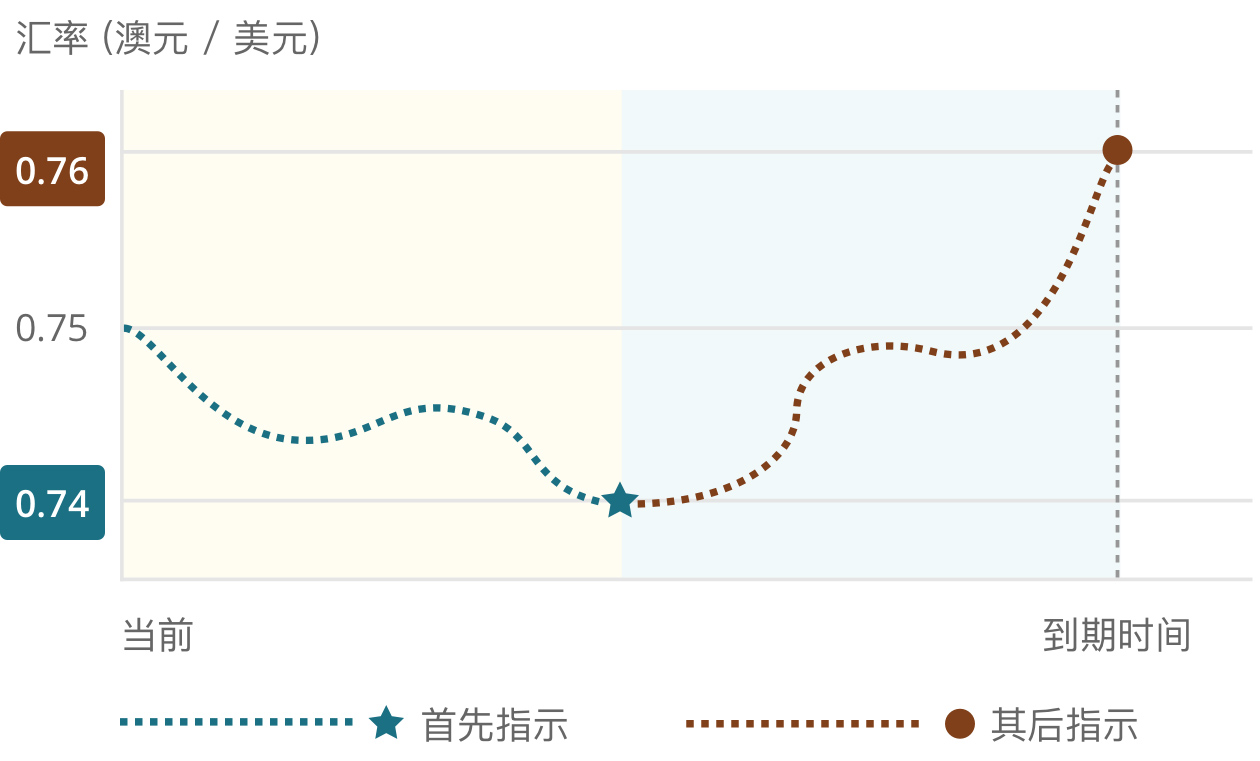The height and width of the screenshot is (761, 1260).
Task: Click the brown dotted line sample in legend
Action: point(803,722)
